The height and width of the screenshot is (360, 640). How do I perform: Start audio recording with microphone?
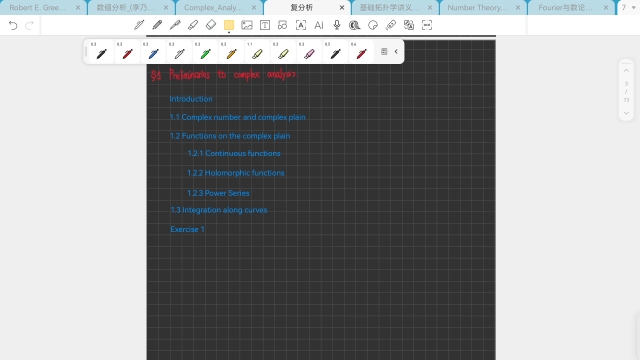pos(337,25)
